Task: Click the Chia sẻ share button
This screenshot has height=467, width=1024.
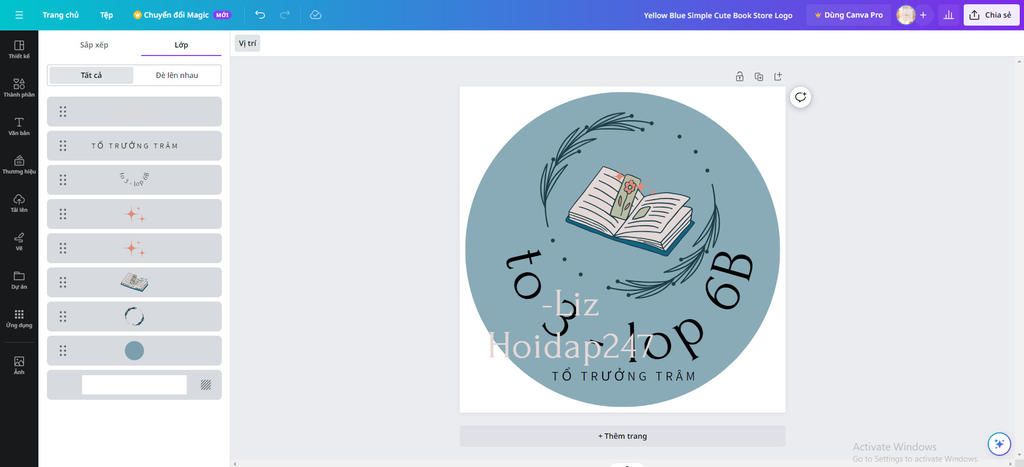Action: point(991,14)
